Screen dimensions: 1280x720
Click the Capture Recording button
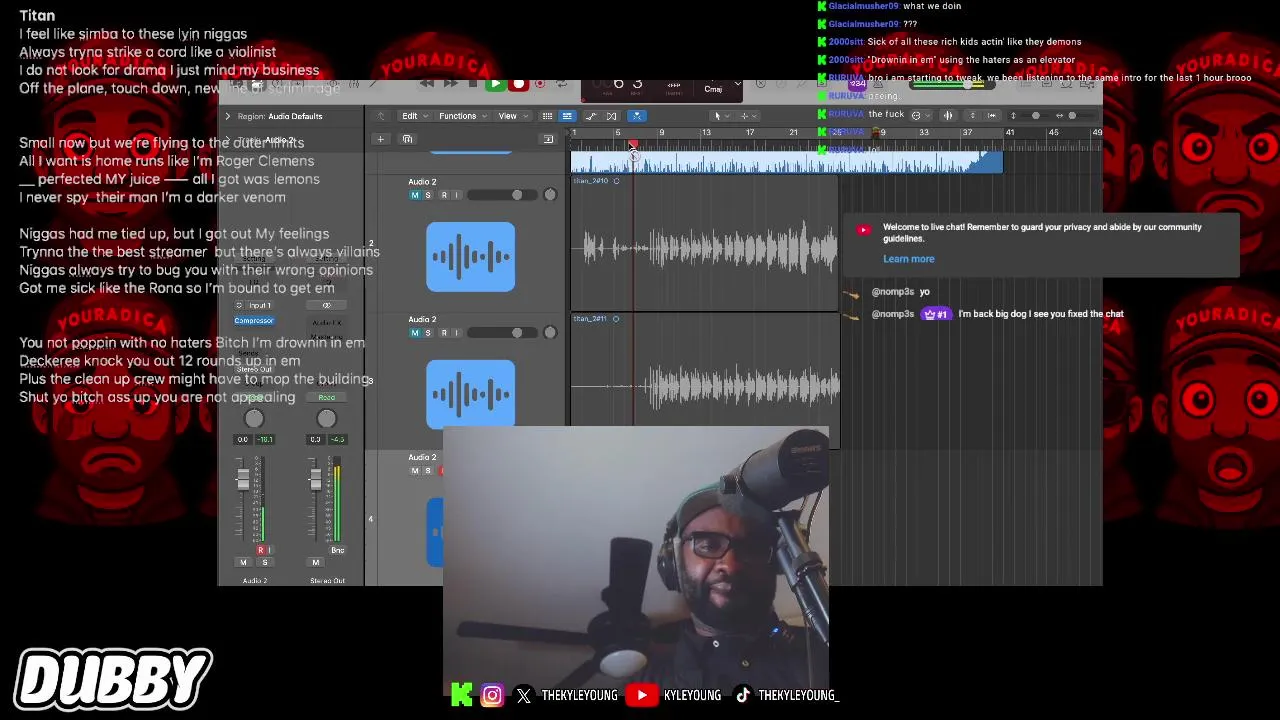[x=541, y=84]
